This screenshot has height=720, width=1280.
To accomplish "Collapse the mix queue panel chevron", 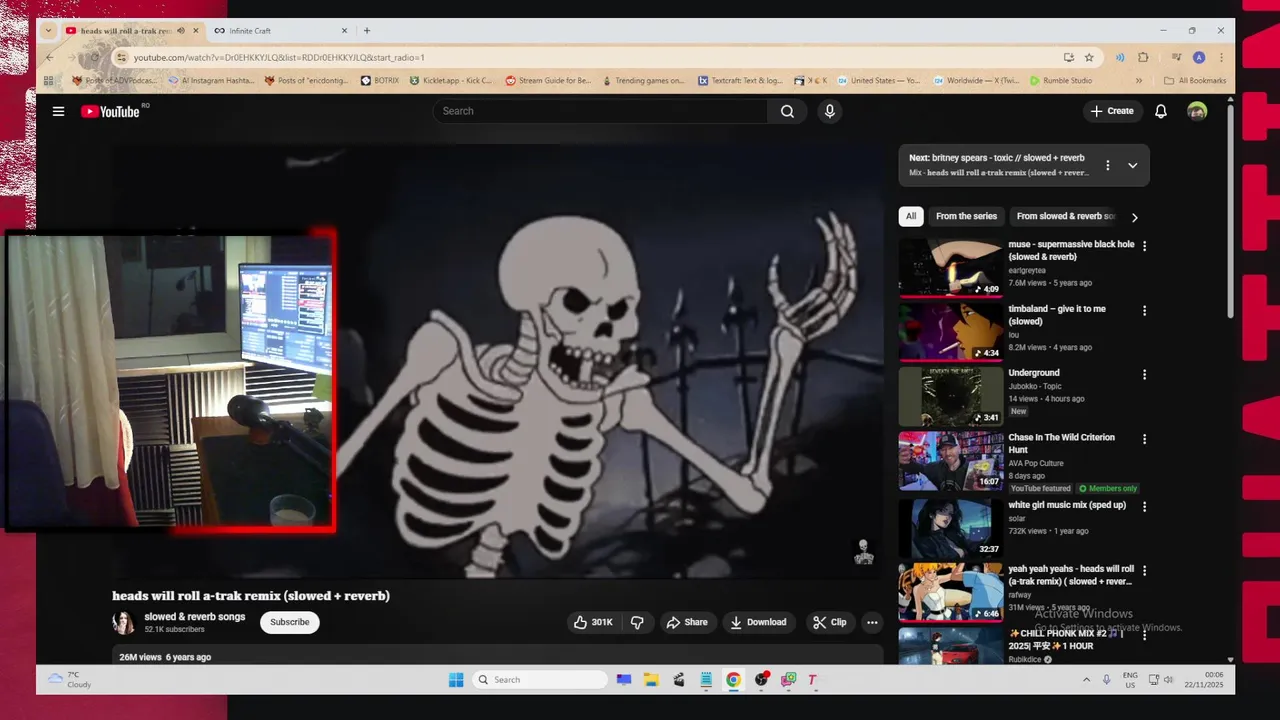I will coord(1132,165).
